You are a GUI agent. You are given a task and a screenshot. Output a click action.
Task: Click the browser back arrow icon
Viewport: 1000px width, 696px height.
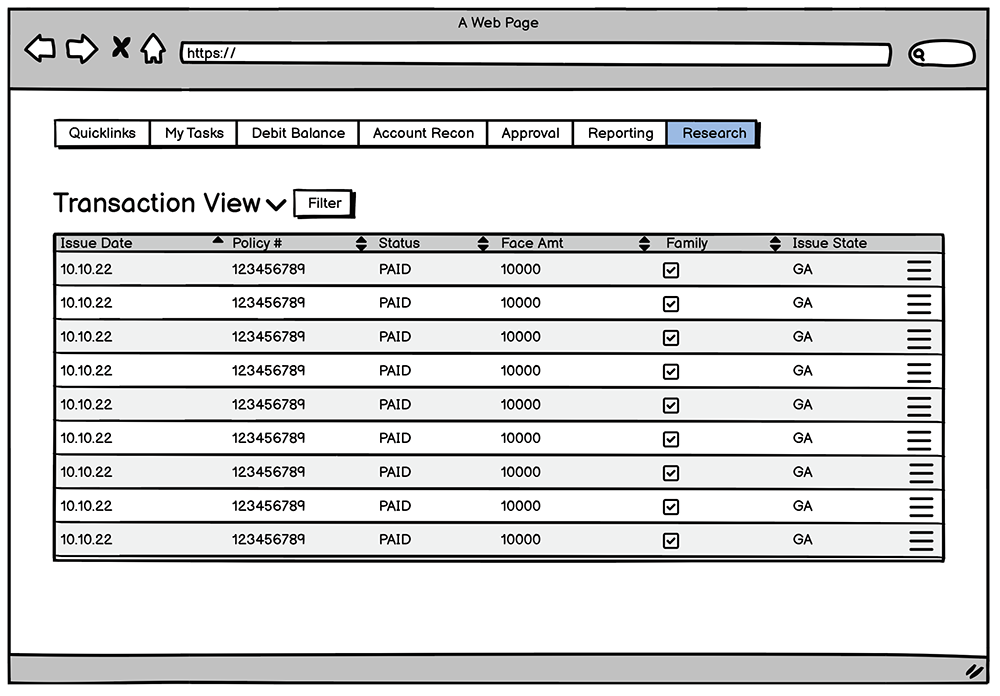(40, 49)
